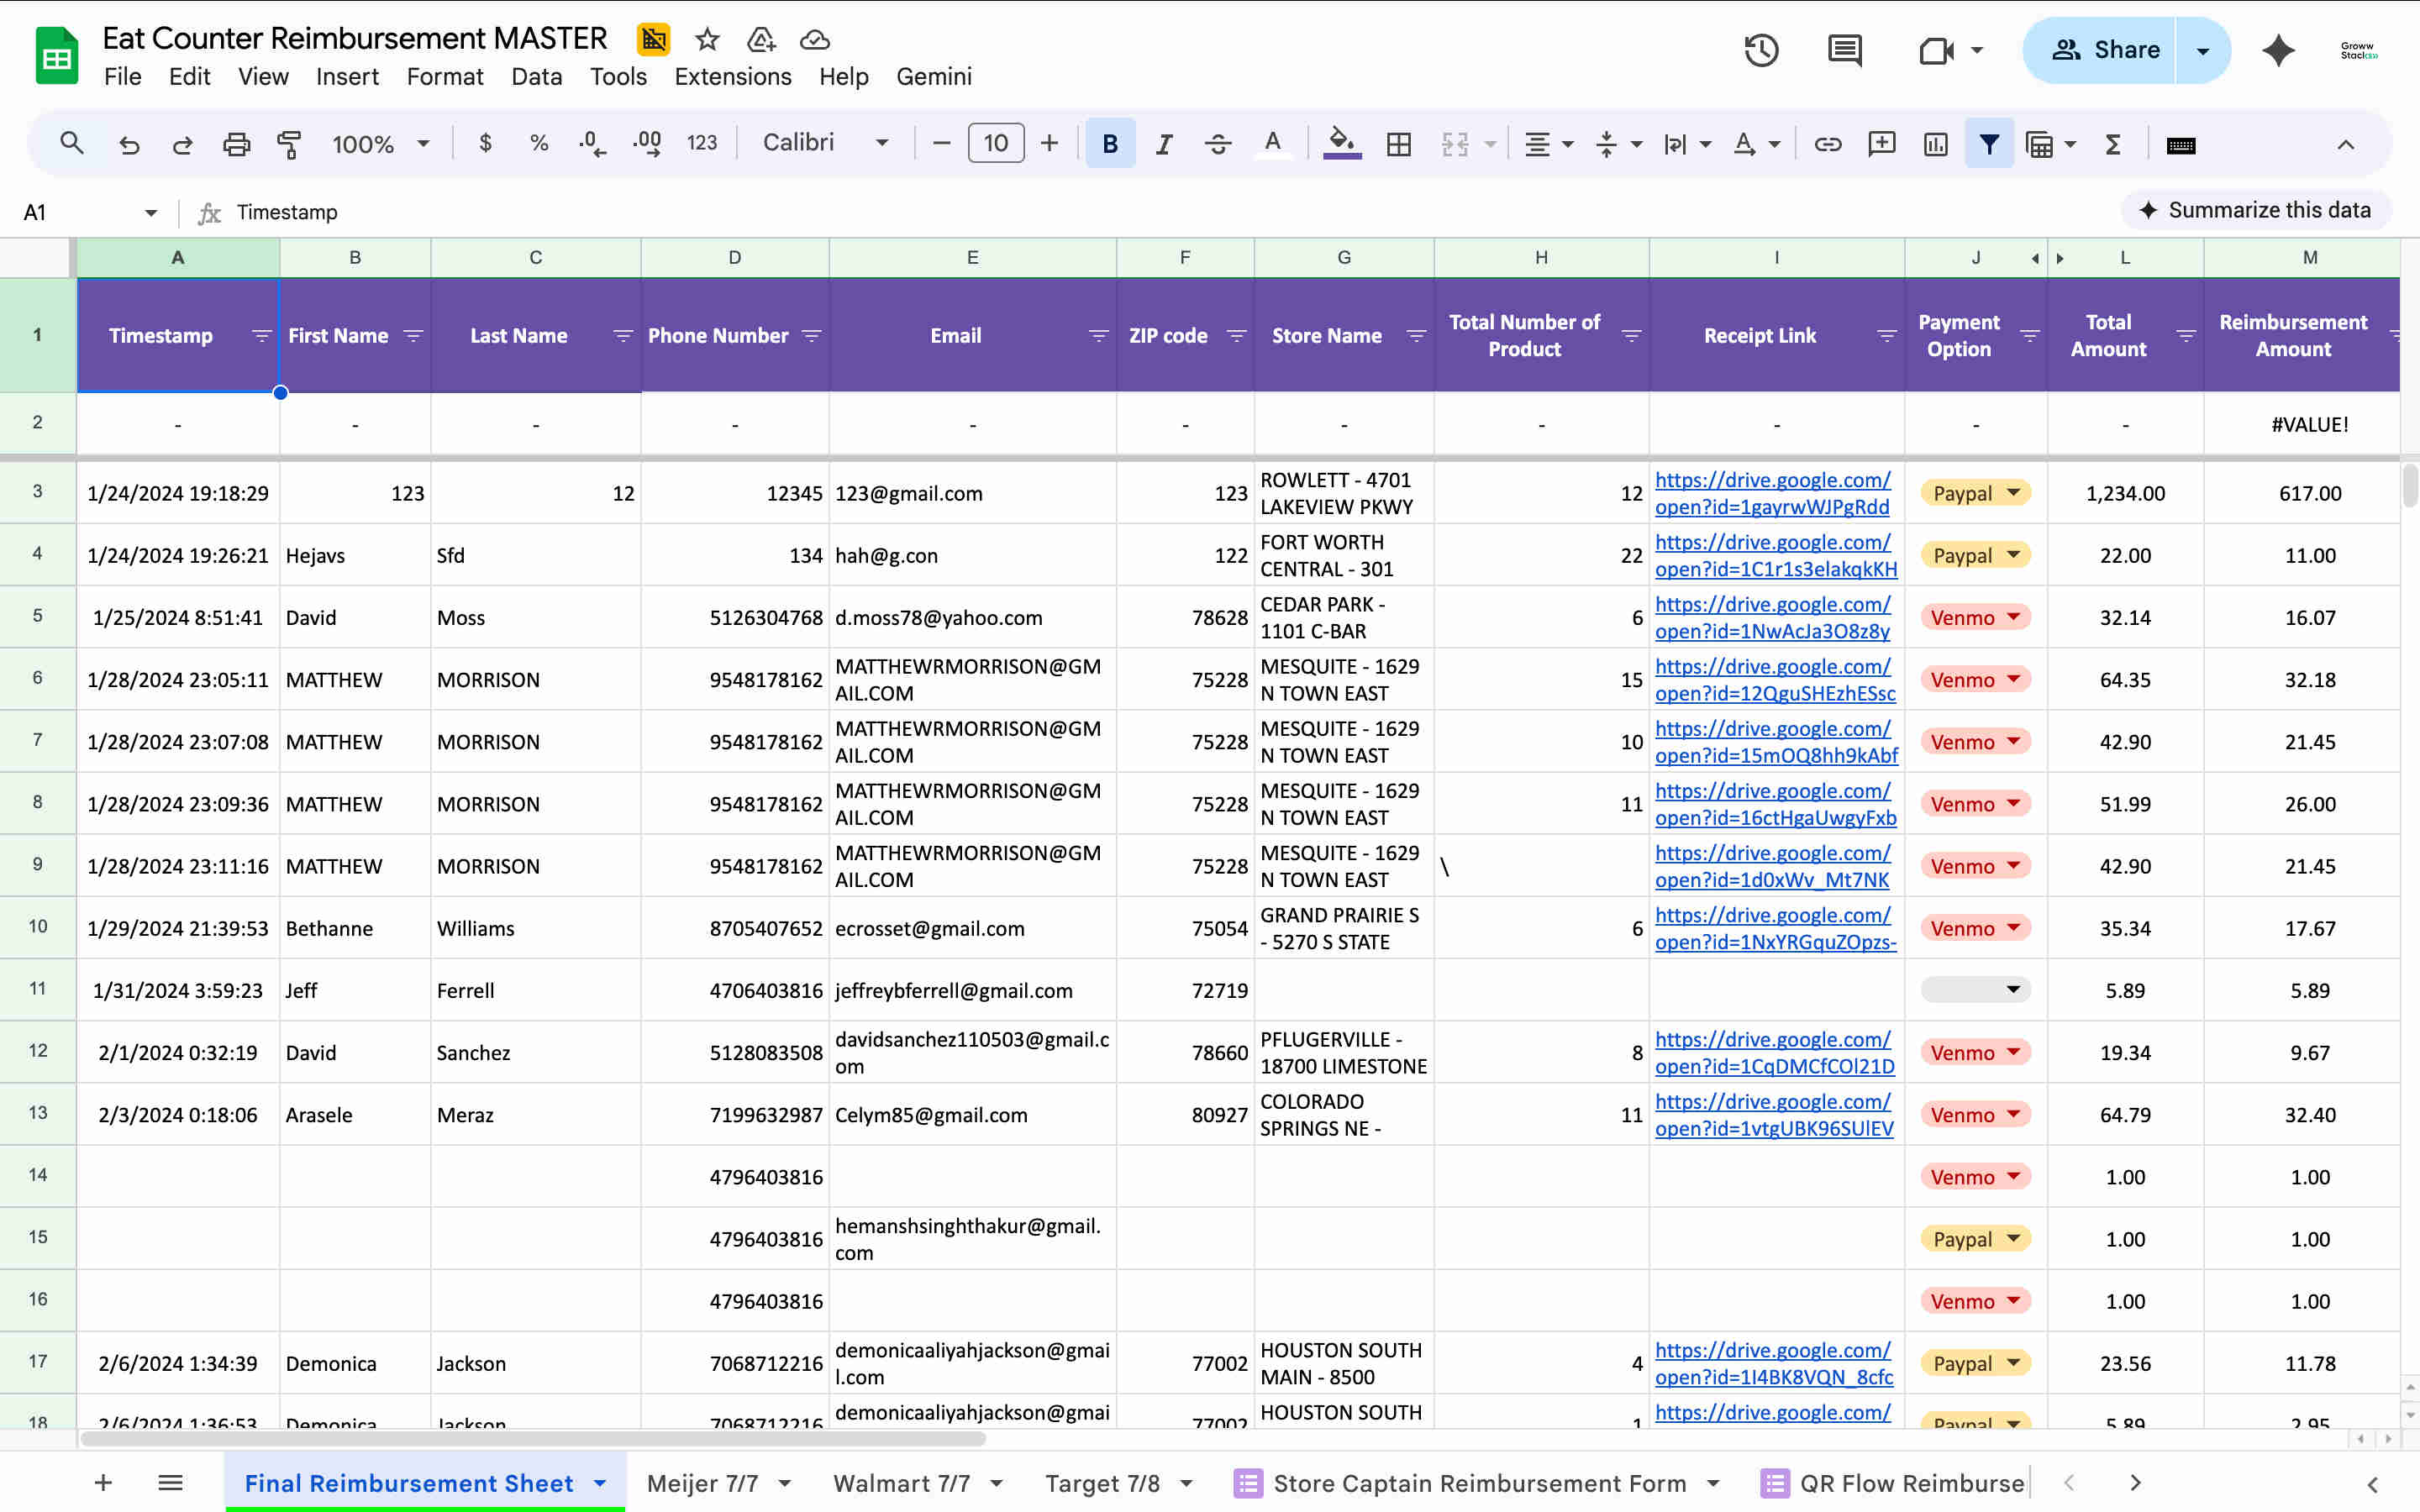Toggle the Timestamp column filter
2420x1512 pixels.
click(262, 336)
